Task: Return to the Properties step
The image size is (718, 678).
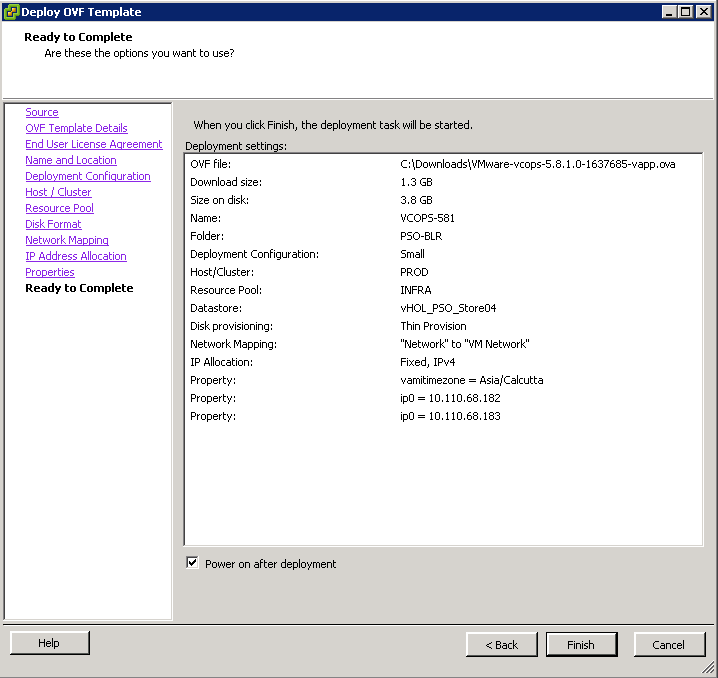Action: 50,272
